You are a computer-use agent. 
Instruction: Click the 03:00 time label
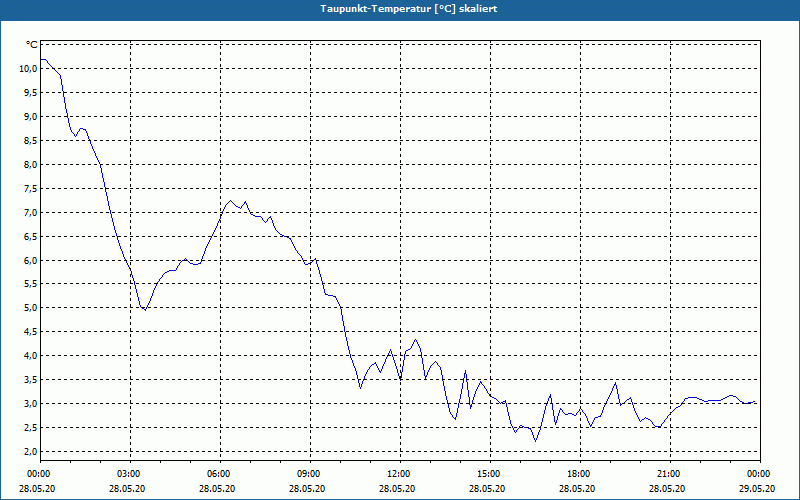coord(130,474)
